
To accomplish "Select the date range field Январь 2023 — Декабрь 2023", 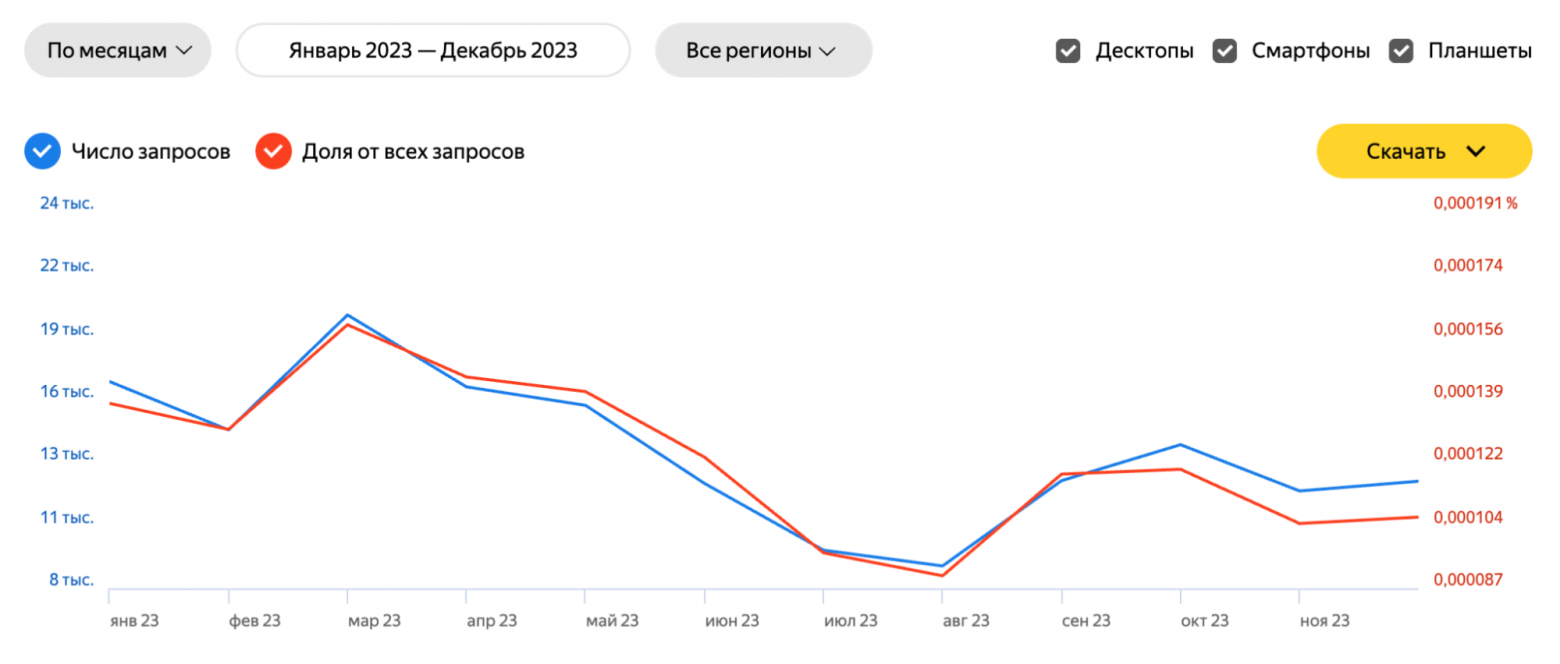I will pyautogui.click(x=433, y=50).
